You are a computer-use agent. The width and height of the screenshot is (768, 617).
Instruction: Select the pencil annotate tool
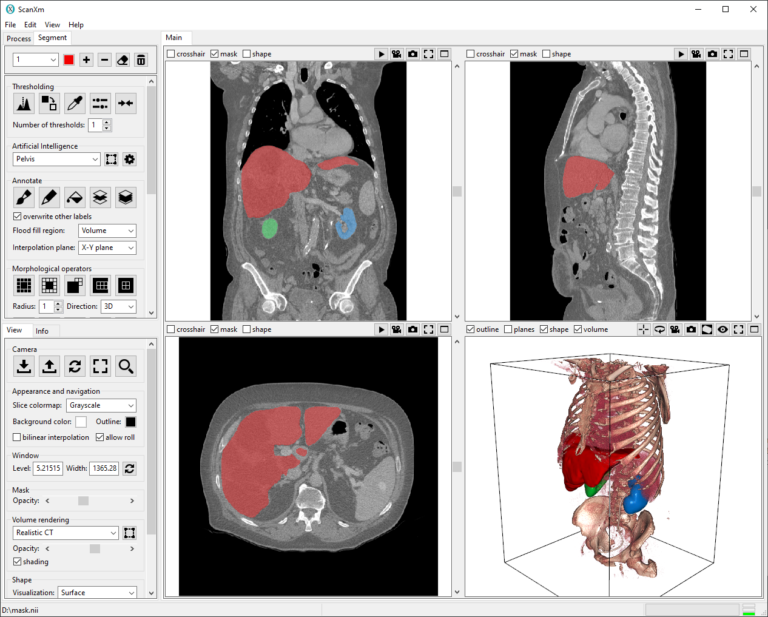[49, 197]
